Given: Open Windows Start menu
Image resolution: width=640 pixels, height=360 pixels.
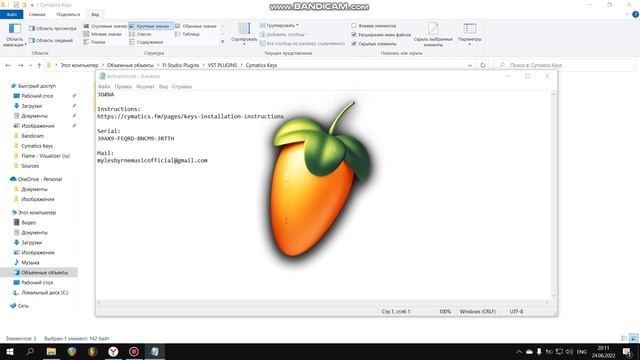Looking at the screenshot, I should (x=10, y=351).
